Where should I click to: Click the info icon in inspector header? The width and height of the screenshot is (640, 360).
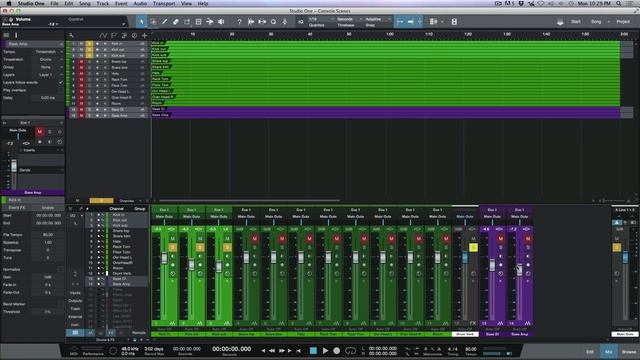pyautogui.click(x=16, y=36)
